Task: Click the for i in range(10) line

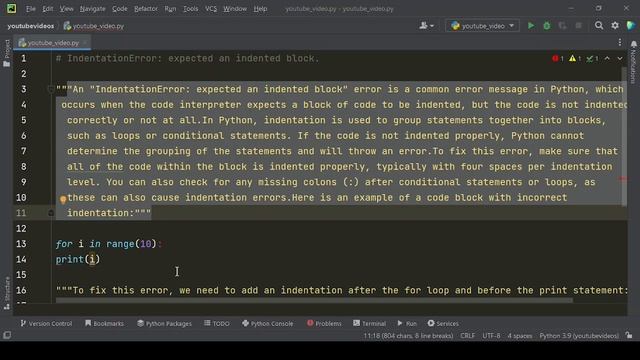Action: point(109,244)
